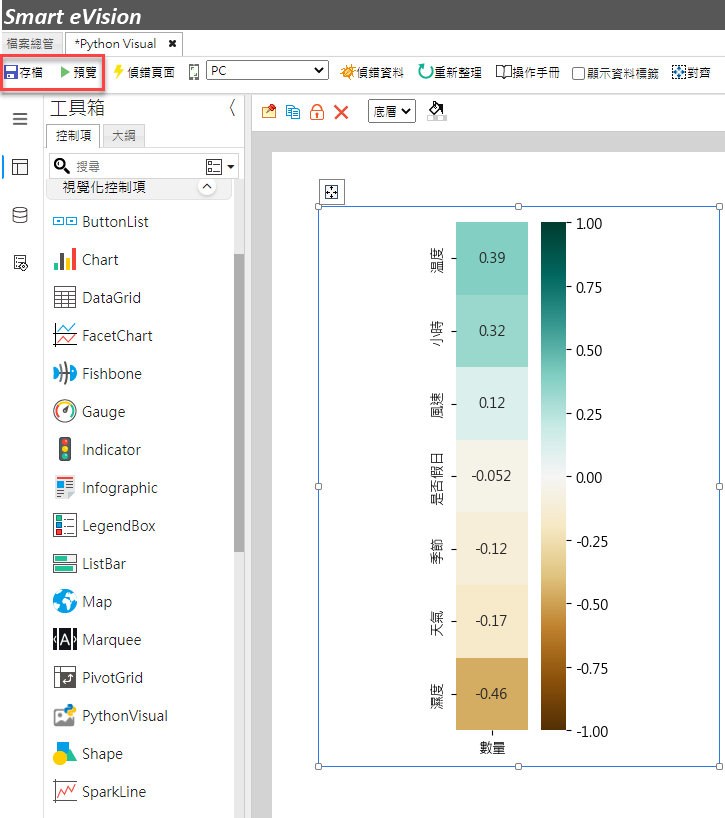Select the PythonVisual control icon

point(65,715)
